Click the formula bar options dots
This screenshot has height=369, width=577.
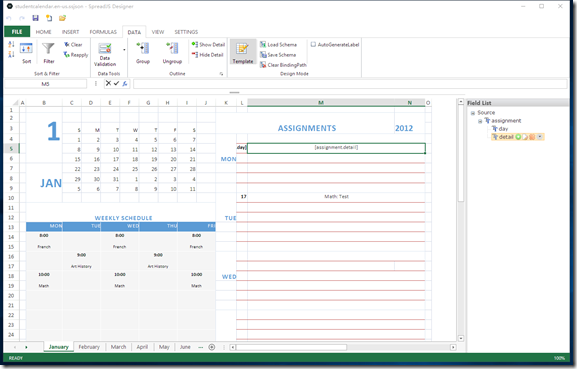tap(96, 84)
